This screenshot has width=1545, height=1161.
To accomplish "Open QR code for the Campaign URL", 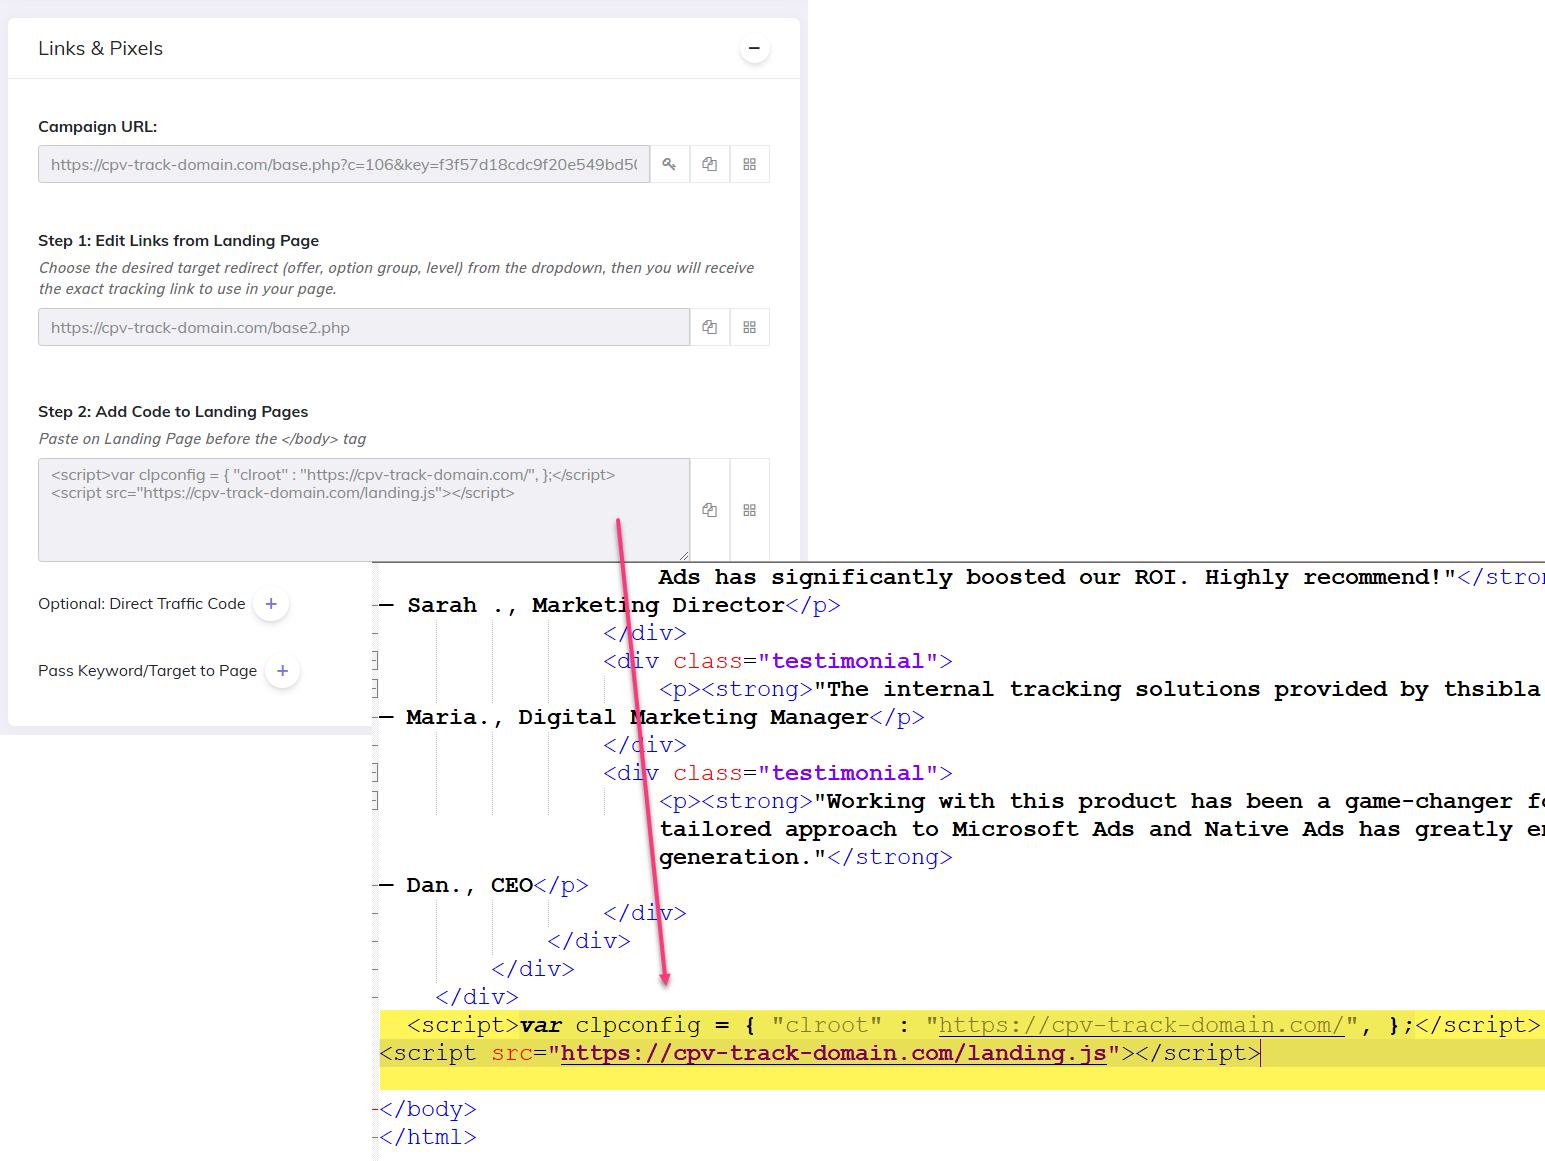I will tap(749, 164).
